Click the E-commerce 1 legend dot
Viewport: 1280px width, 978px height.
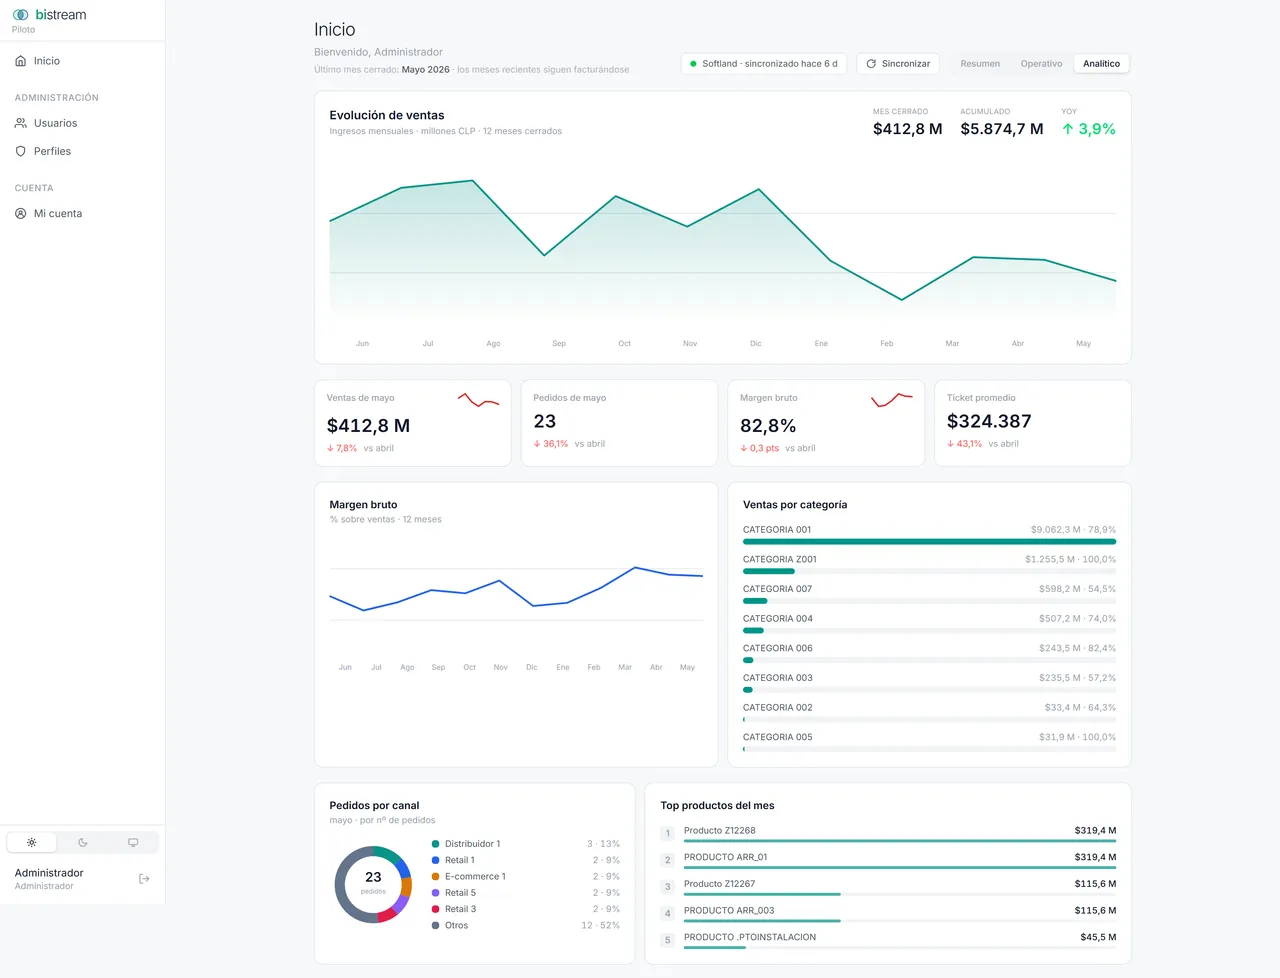[435, 876]
